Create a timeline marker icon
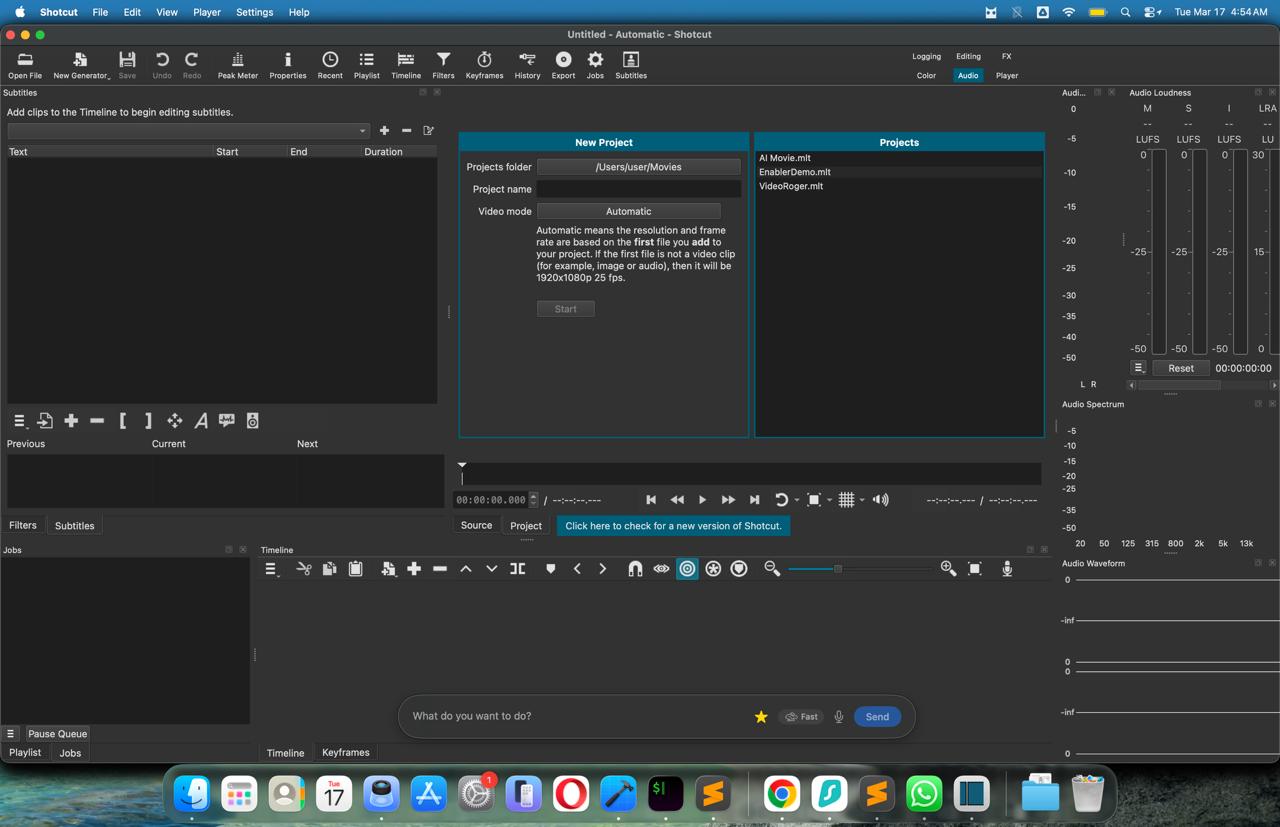The width and height of the screenshot is (1280, 827). tap(550, 569)
